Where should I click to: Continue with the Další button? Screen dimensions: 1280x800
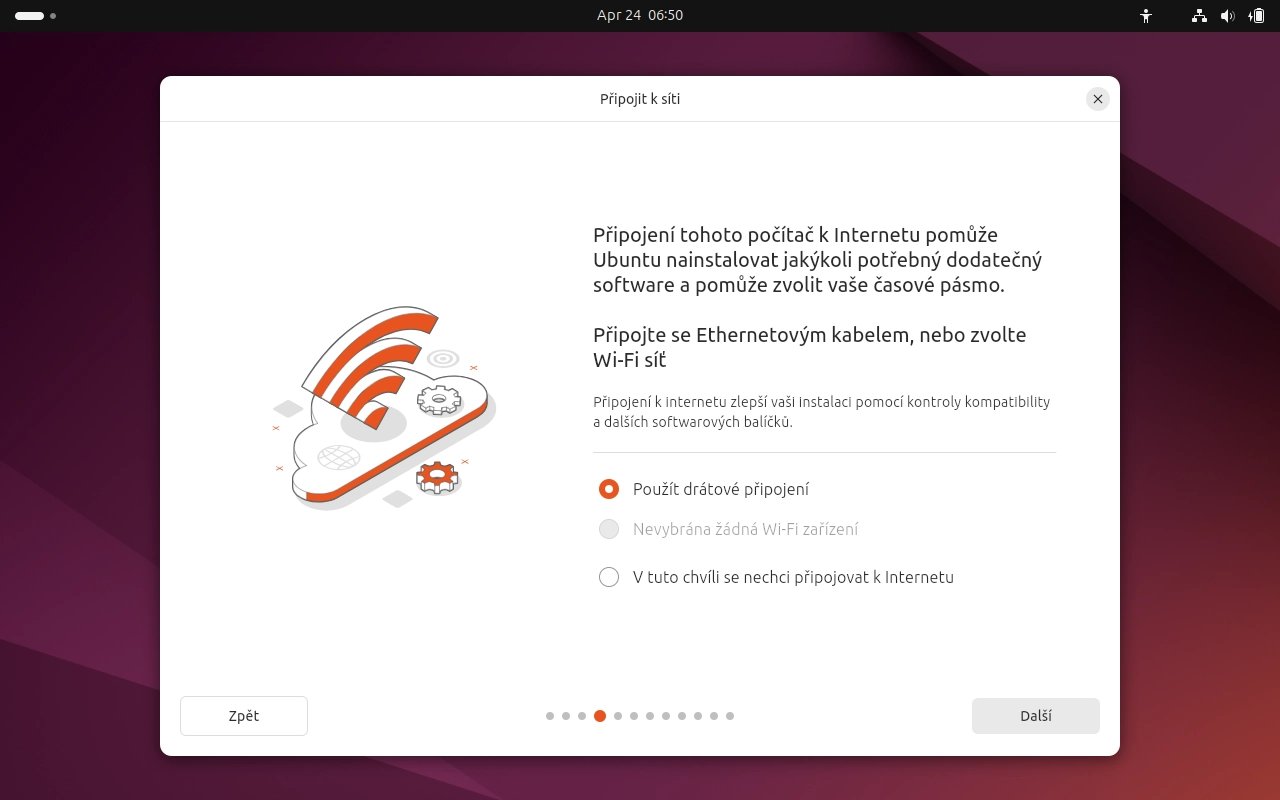(1036, 716)
